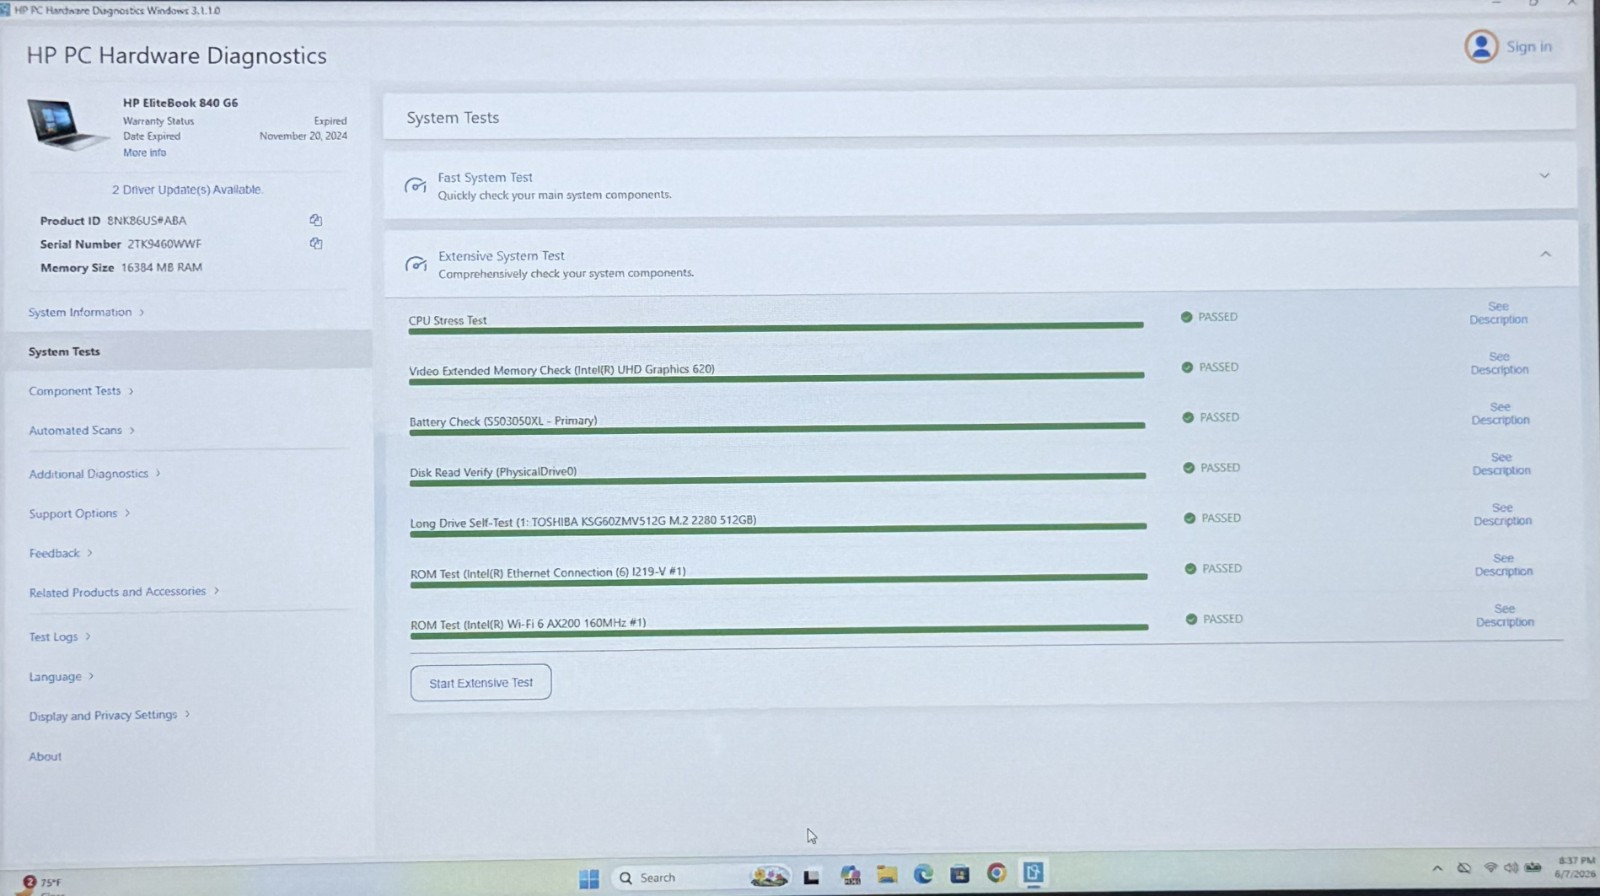Image resolution: width=1600 pixels, height=896 pixels.
Task: Open File Explorer from the taskbar
Action: tap(887, 875)
